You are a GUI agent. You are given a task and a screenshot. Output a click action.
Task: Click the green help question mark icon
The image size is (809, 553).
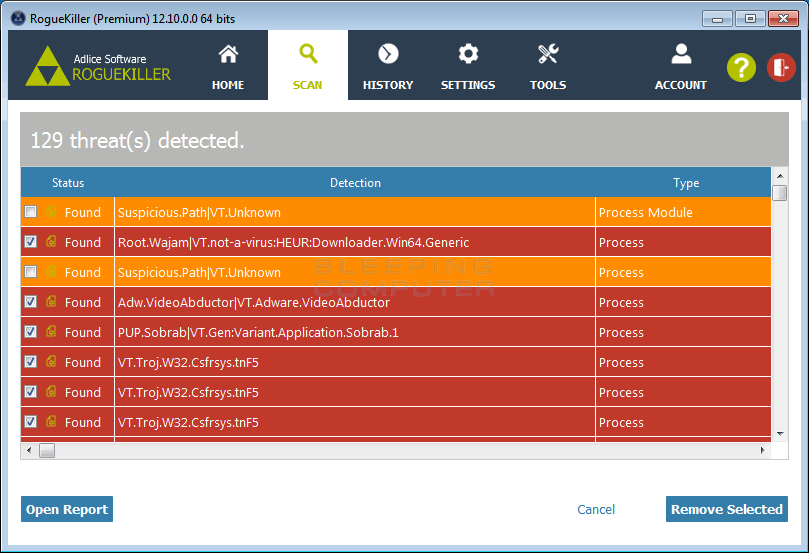click(x=741, y=68)
